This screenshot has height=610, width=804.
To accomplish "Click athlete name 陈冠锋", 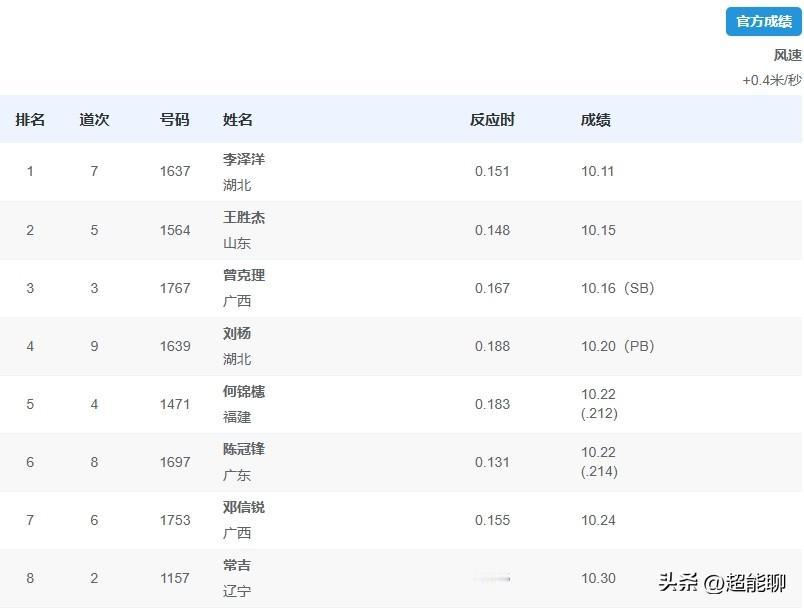I will (x=244, y=449).
